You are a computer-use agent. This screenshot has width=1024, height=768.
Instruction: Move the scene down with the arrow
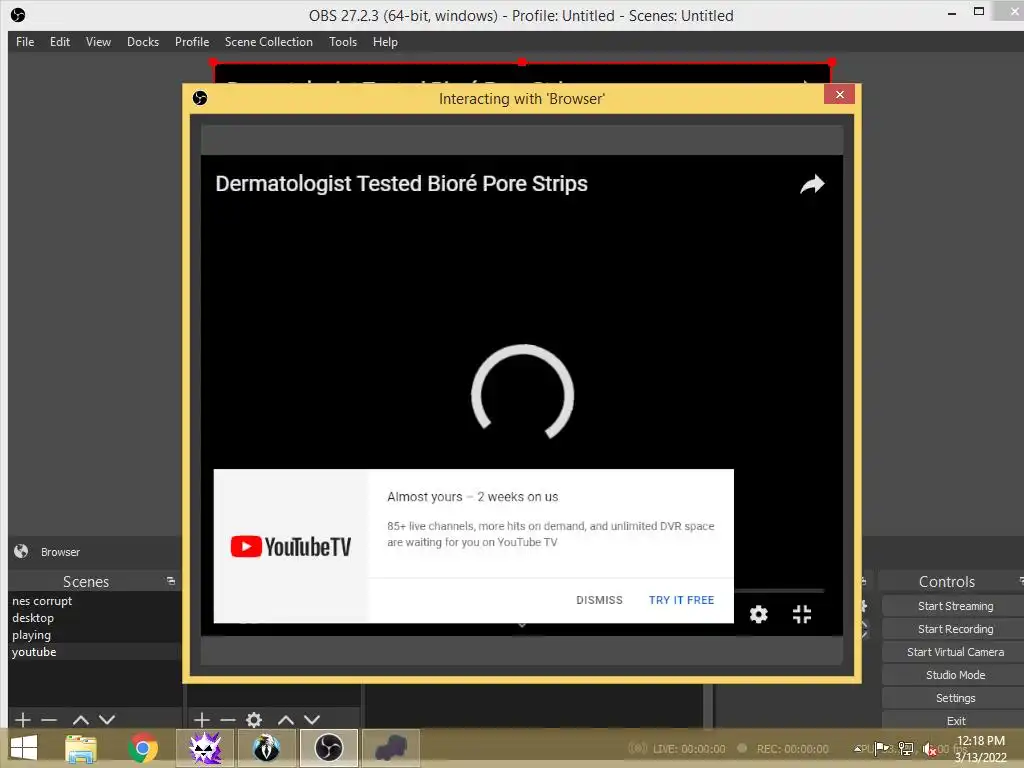[107, 720]
